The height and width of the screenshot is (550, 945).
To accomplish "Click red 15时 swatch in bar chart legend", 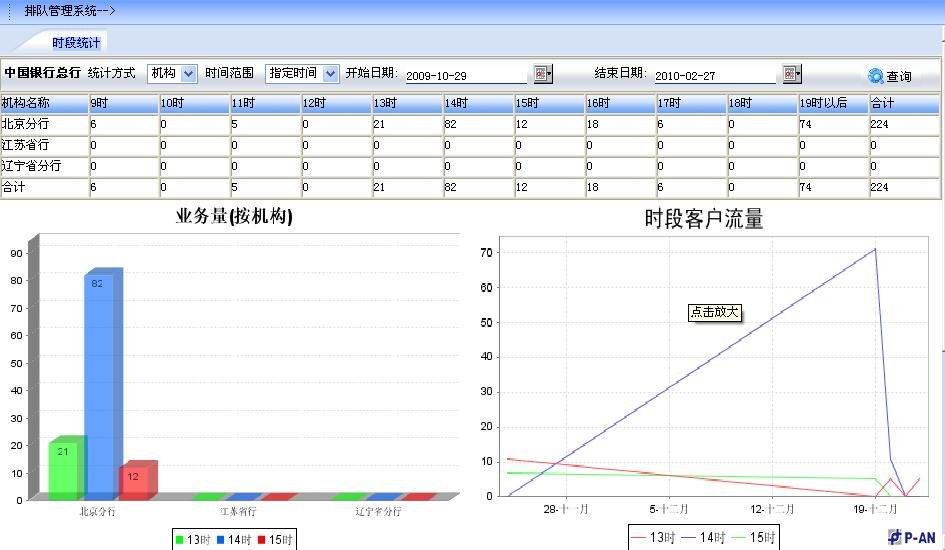I will point(261,540).
